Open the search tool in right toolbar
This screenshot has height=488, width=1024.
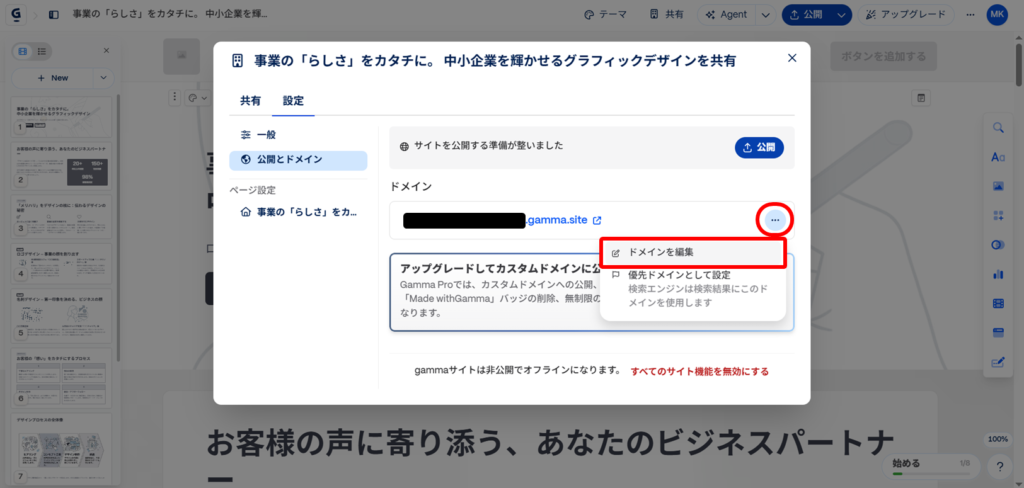(997, 128)
